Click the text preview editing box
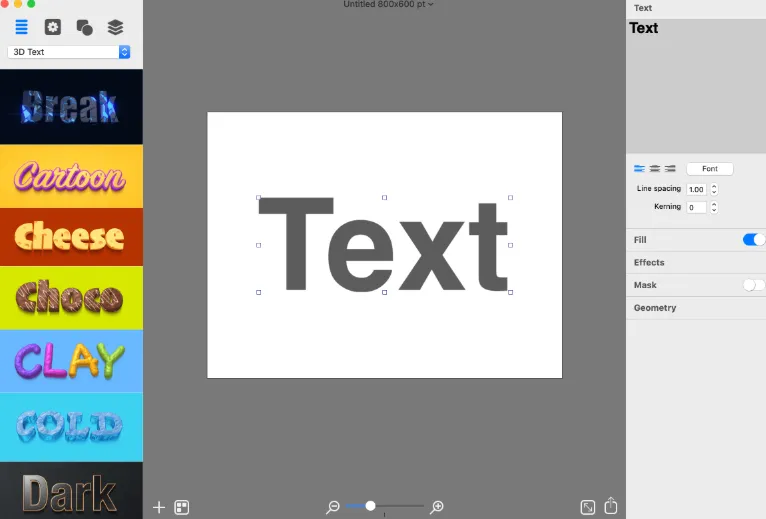Viewport: 766px width, 519px height. click(696, 86)
